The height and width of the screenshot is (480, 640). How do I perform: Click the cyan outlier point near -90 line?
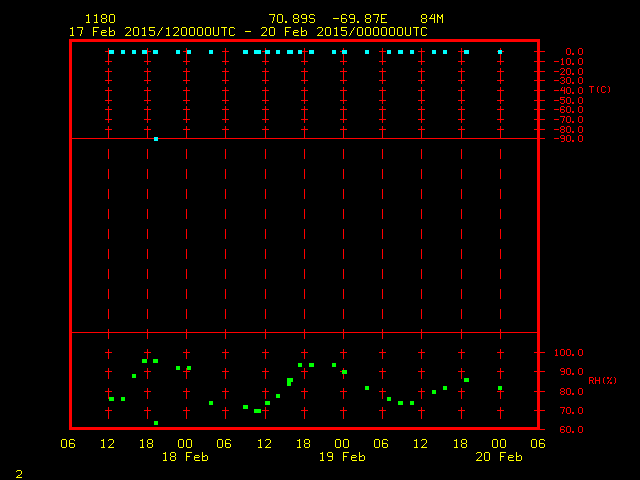(x=156, y=139)
